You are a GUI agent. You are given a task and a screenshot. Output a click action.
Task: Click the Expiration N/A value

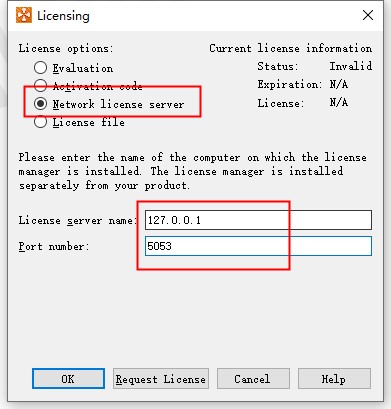click(339, 84)
